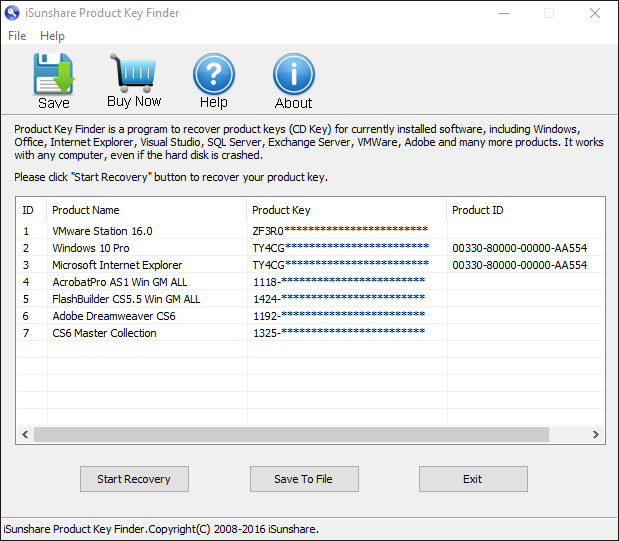Minimize the Product Key Finder window
The width and height of the screenshot is (619, 541).
click(x=504, y=13)
